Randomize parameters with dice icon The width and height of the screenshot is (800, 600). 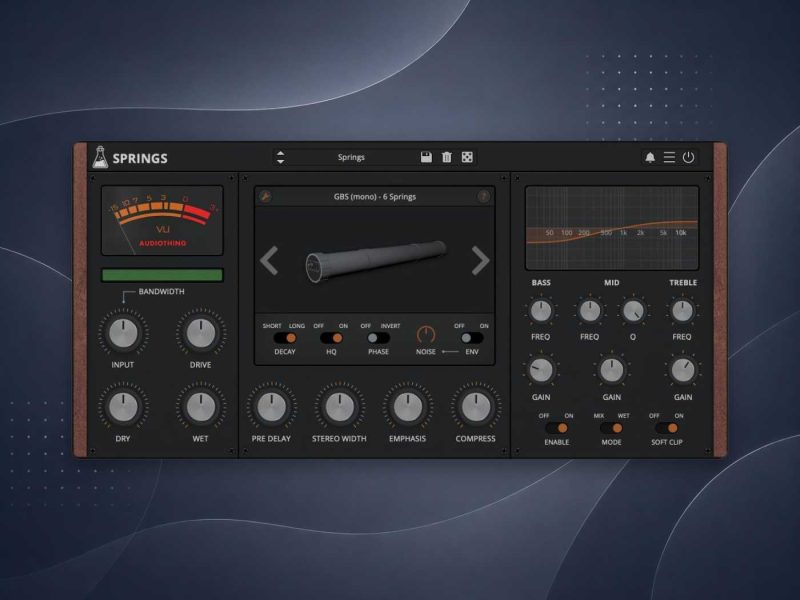pyautogui.click(x=467, y=157)
